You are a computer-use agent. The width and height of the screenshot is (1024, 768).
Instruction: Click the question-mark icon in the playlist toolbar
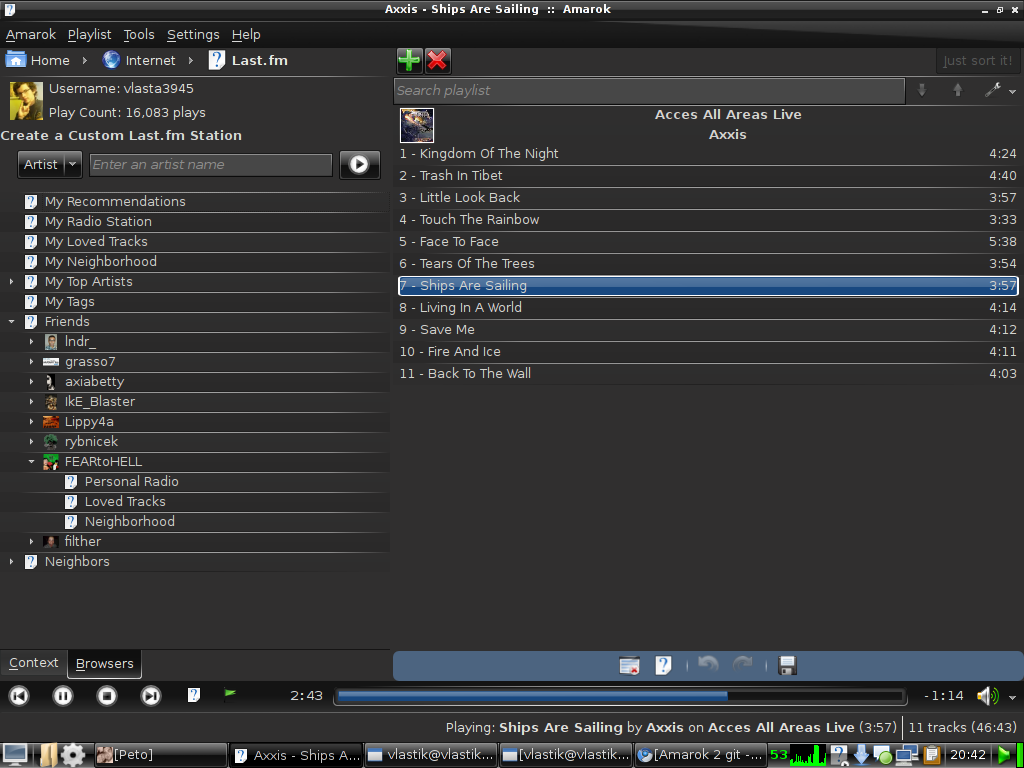coord(663,665)
